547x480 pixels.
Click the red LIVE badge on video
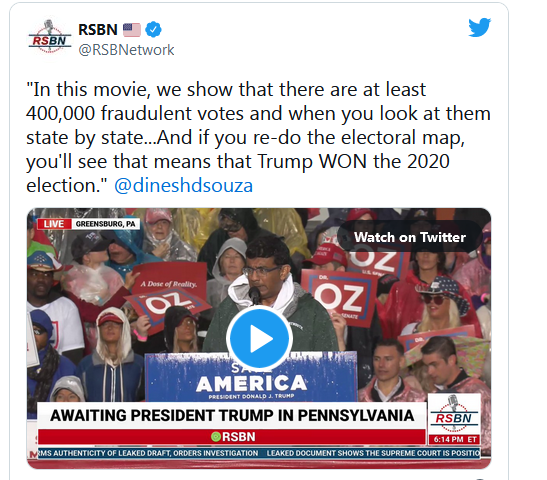coord(54,224)
